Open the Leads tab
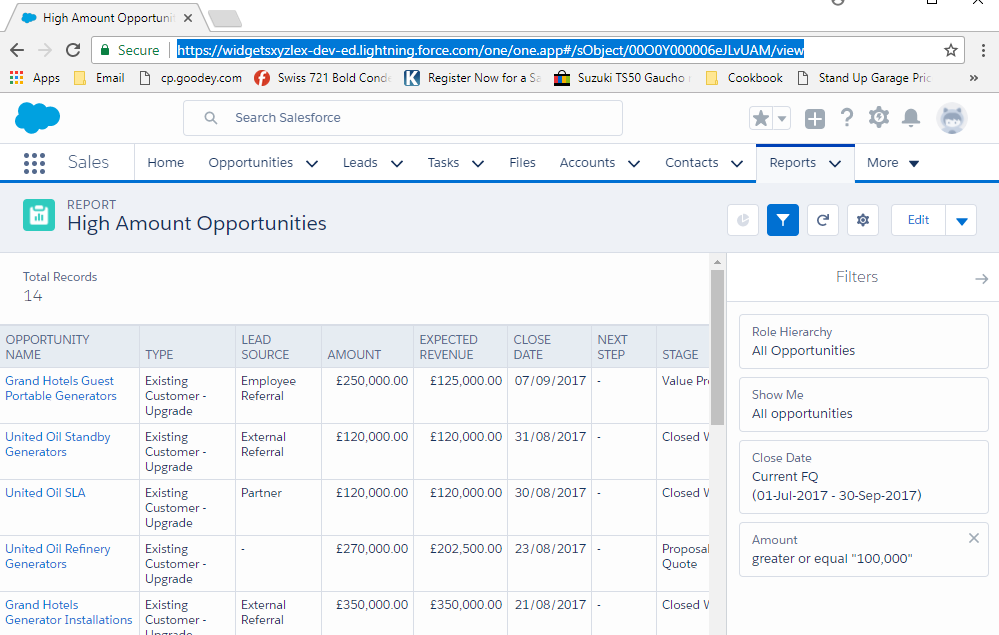Screen dimensions: 999x635 coord(360,163)
